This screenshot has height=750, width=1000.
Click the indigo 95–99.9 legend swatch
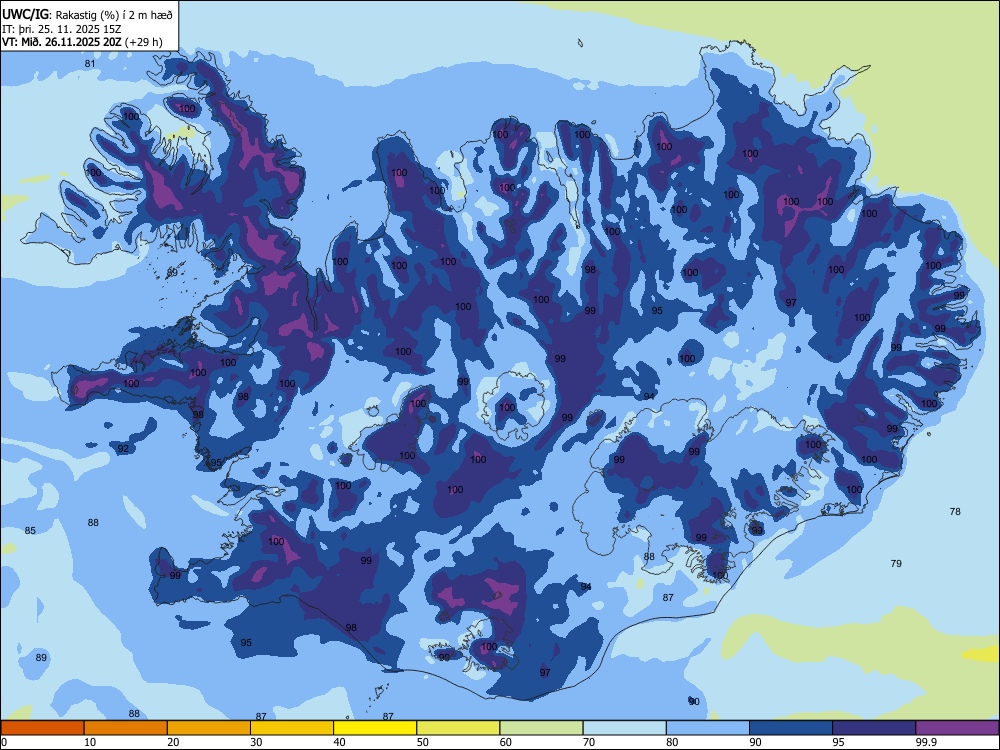874,728
